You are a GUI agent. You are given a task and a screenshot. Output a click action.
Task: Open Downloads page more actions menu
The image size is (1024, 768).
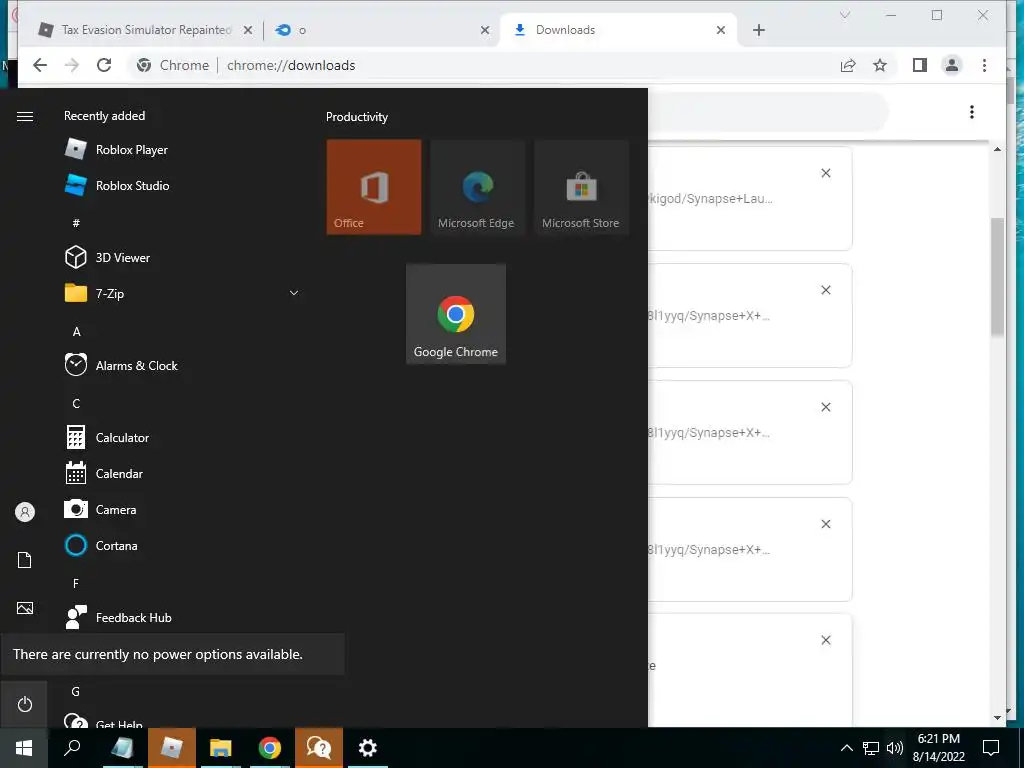[x=972, y=112]
